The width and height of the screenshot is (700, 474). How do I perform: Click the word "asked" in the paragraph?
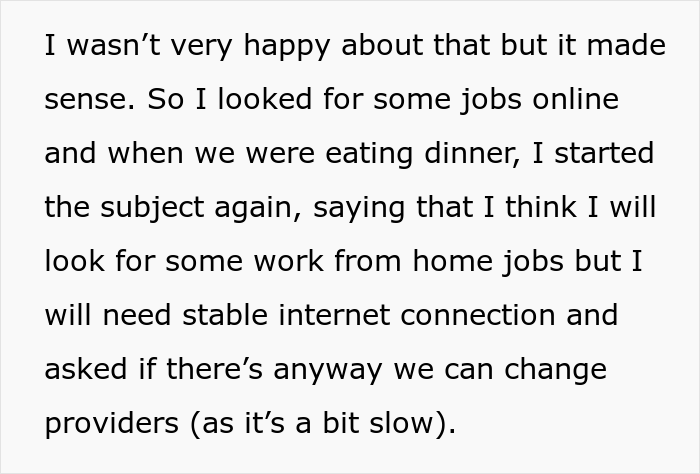[84, 369]
